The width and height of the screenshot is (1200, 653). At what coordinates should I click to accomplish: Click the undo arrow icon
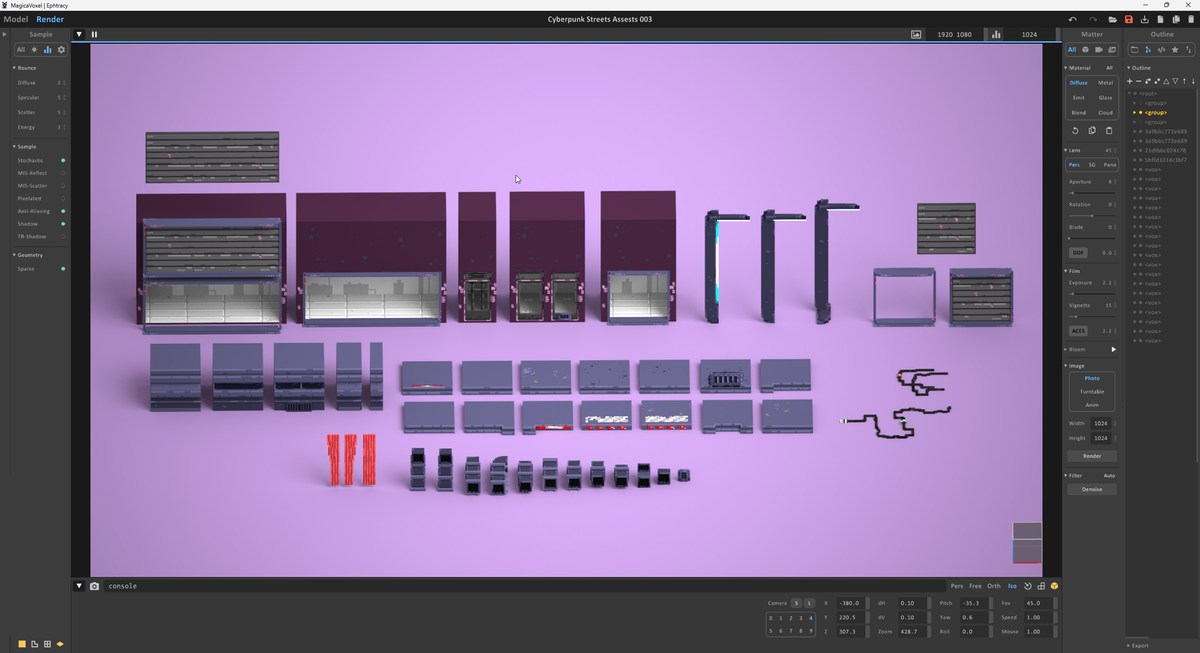pyautogui.click(x=1073, y=19)
